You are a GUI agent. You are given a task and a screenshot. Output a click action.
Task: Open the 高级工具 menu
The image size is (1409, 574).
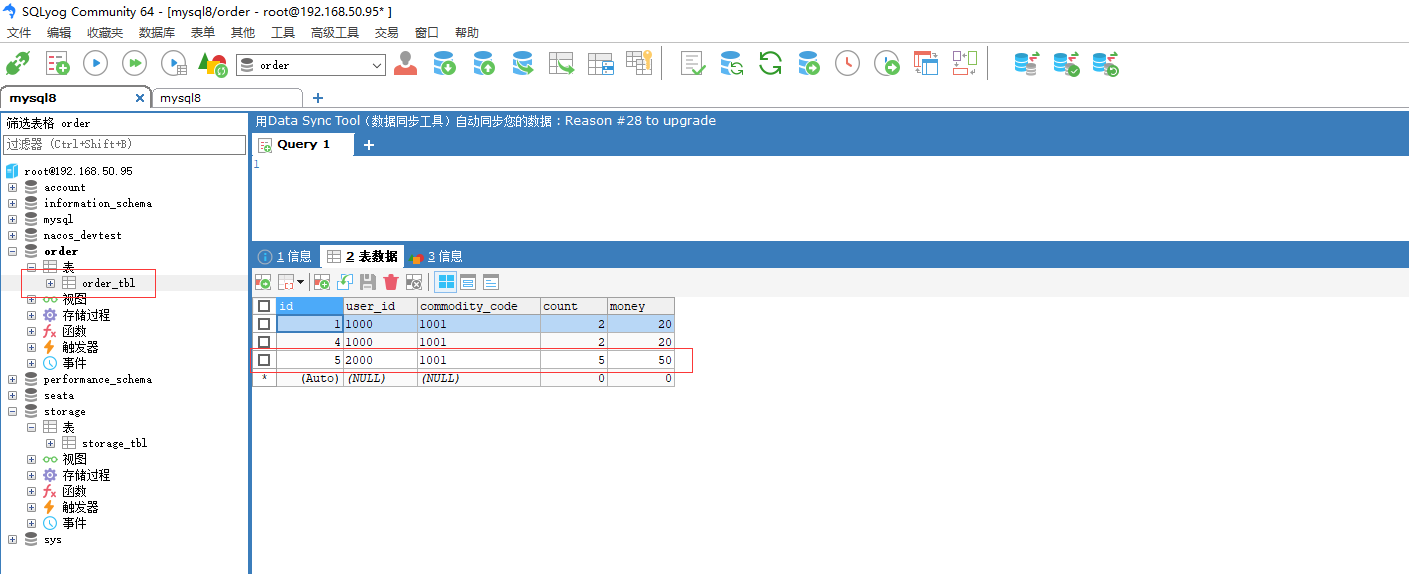[x=335, y=33]
